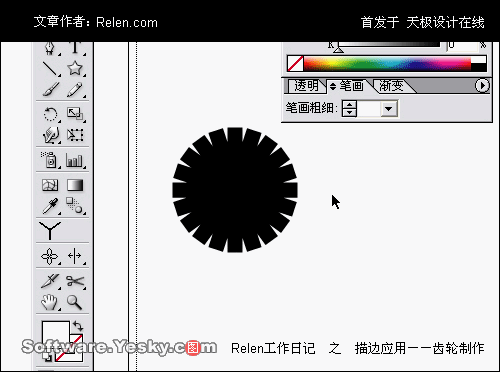Pick a color from the spectrum bar
500x372 pixels.
point(387,64)
